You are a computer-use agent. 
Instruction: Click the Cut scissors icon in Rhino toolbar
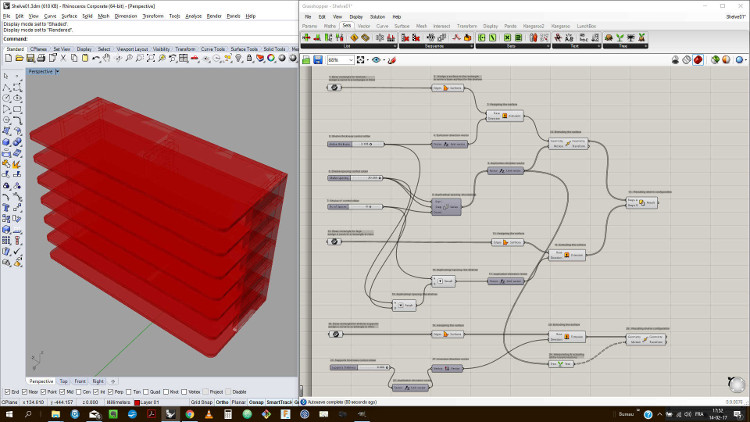pos(63,58)
